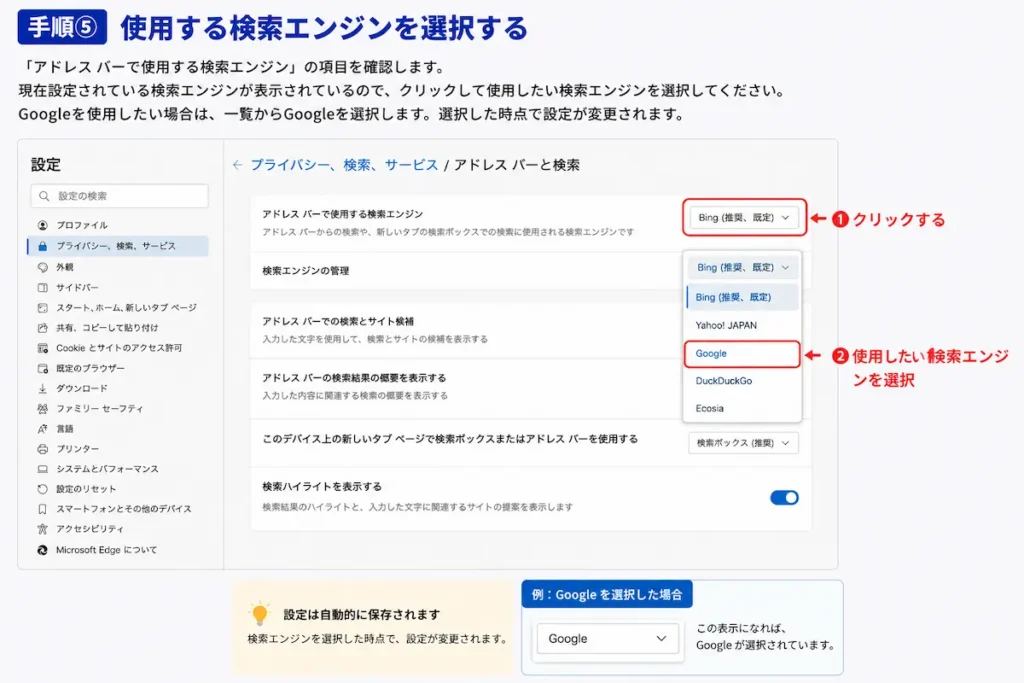Toggle the 検索ハイライトを表示する switch
Screen dimensions: 1024x683
(784, 498)
